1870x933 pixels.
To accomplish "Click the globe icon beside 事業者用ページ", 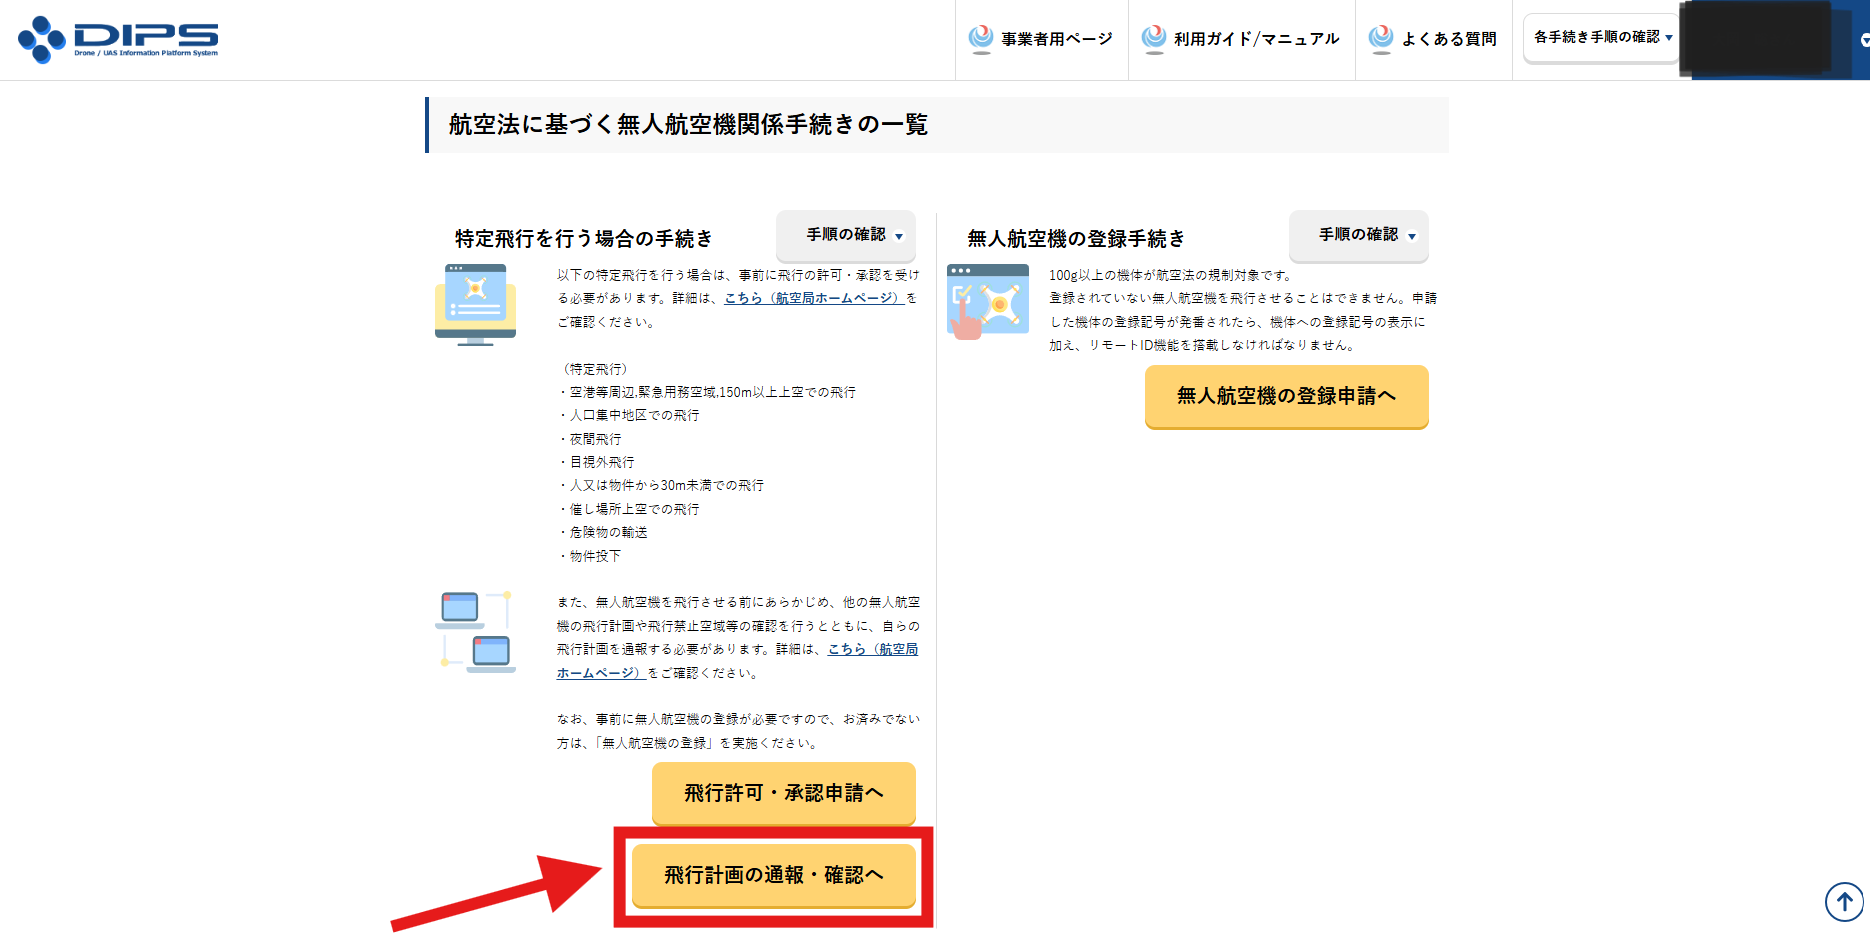I will pyautogui.click(x=981, y=38).
